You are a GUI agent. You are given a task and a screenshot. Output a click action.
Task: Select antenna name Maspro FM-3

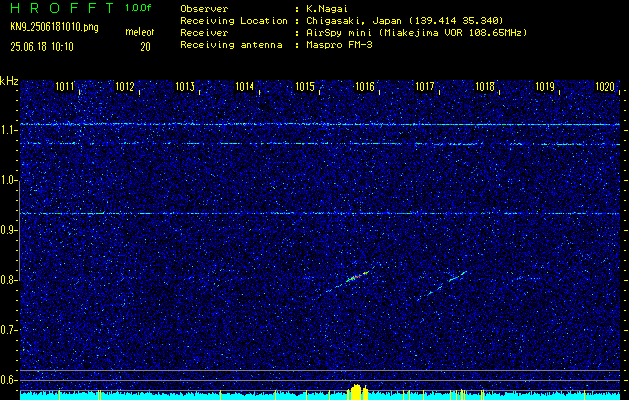339,45
